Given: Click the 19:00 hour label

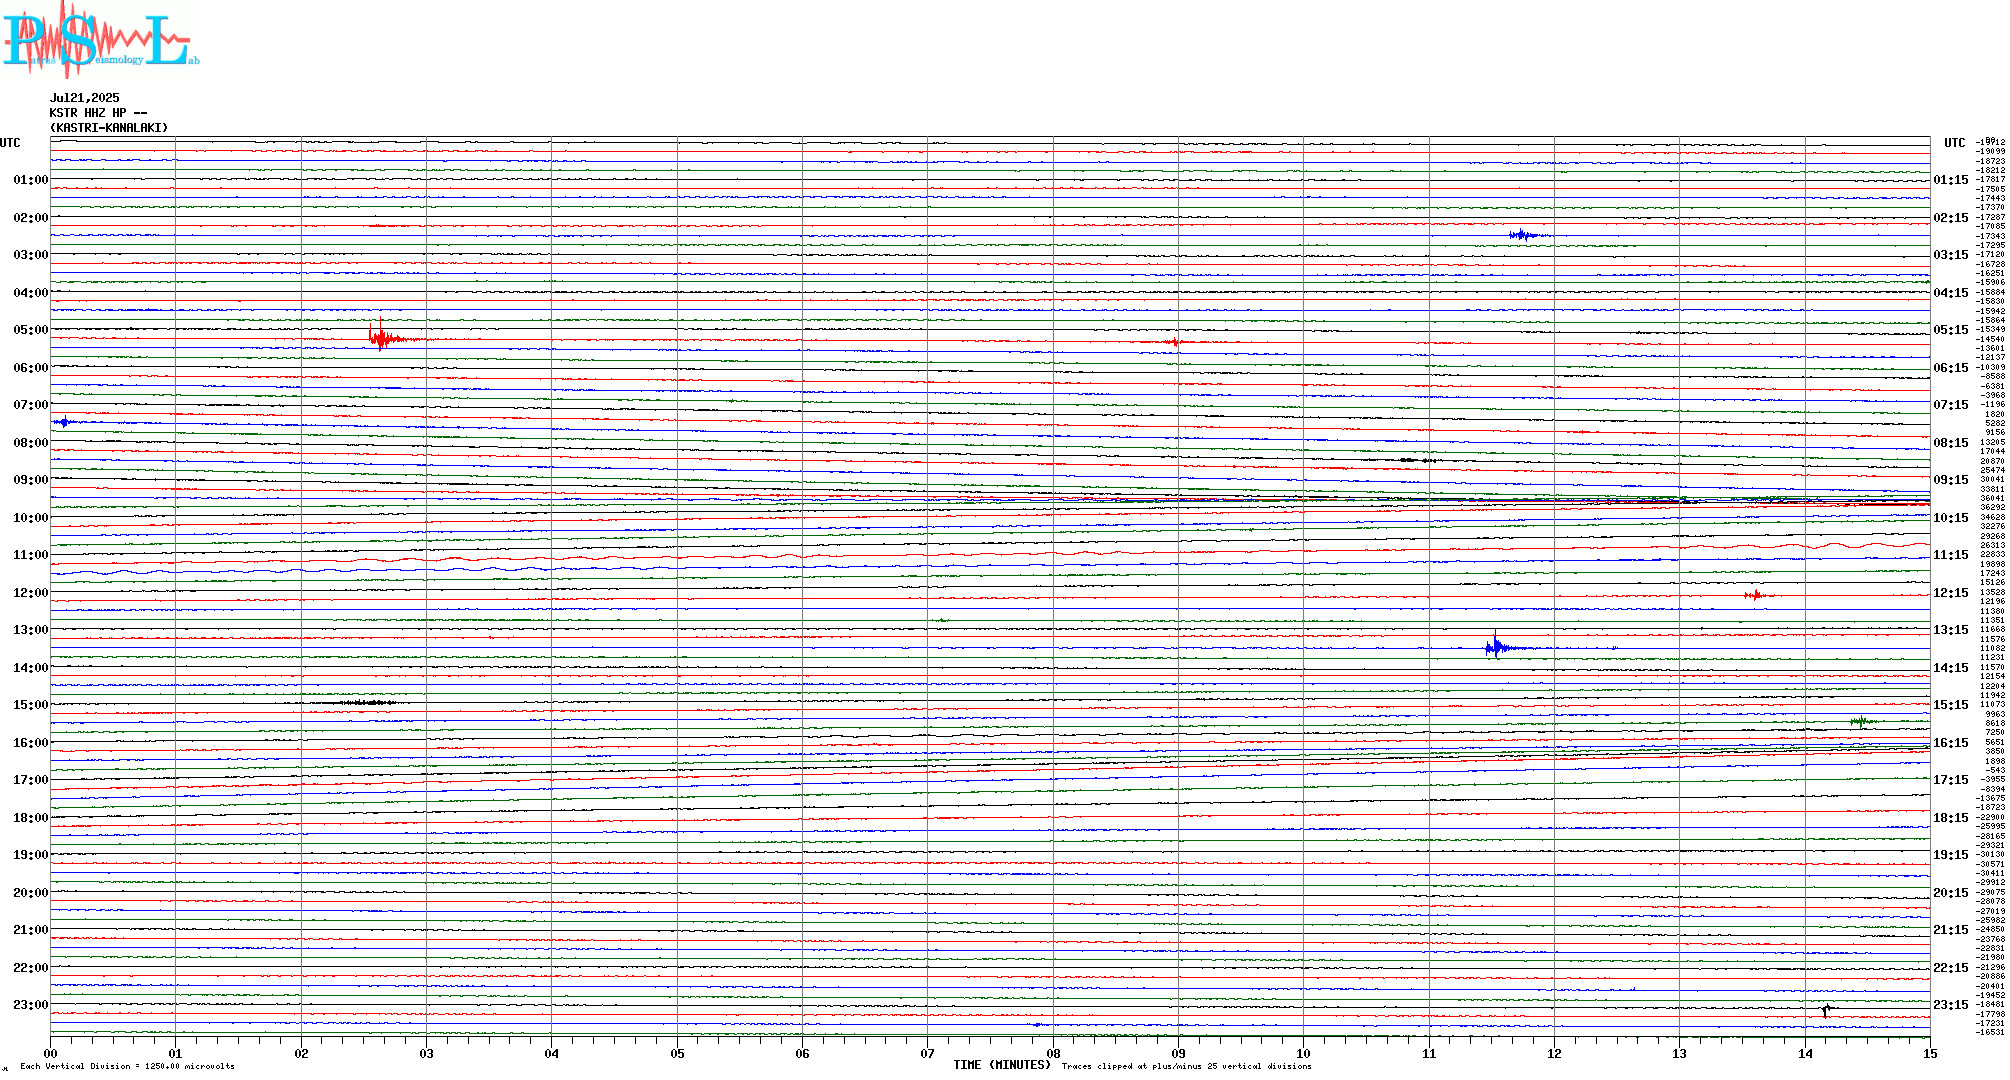Looking at the screenshot, I should [31, 855].
